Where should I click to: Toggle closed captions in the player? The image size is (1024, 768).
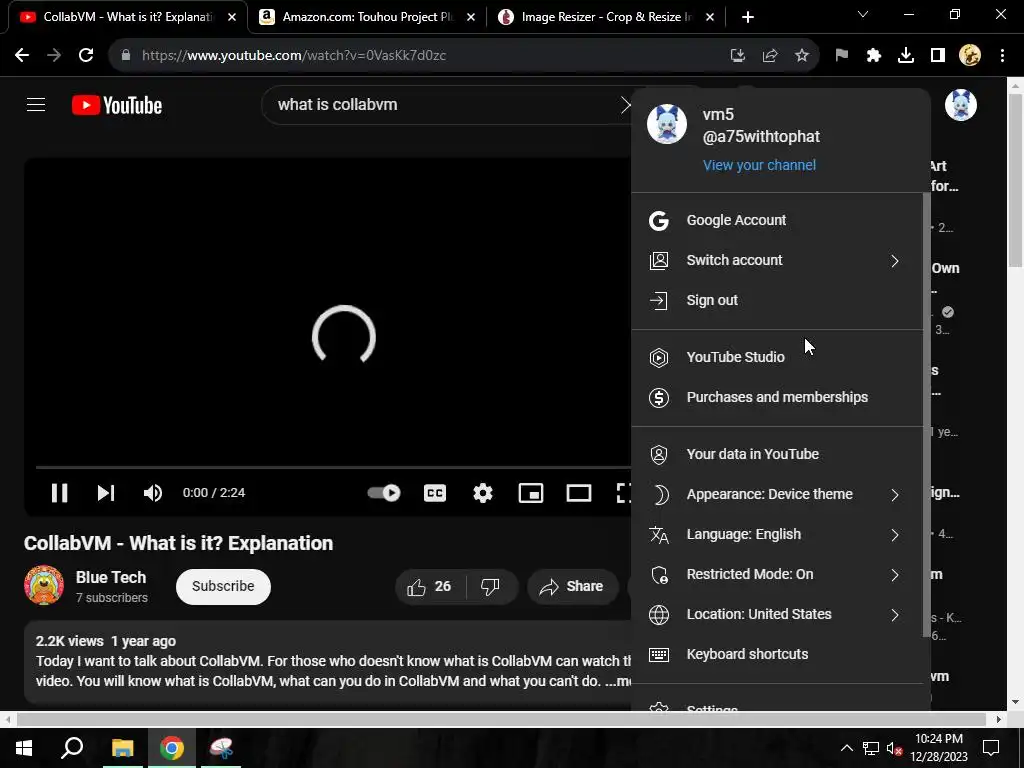pos(435,492)
